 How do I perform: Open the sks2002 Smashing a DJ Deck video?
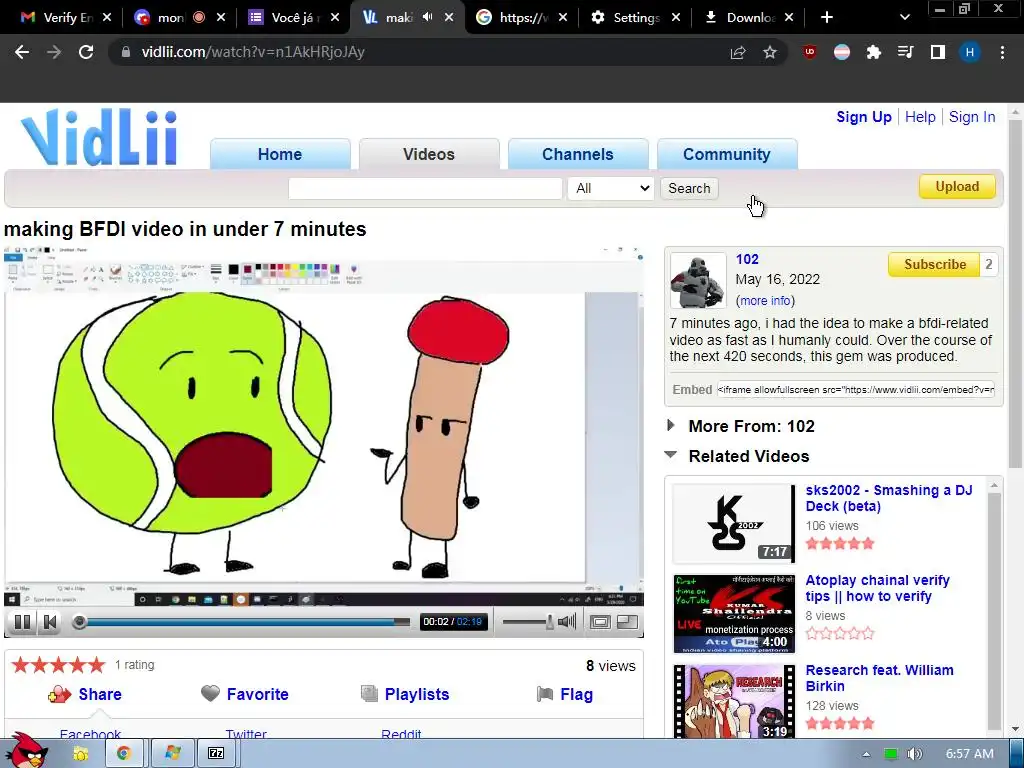point(888,498)
